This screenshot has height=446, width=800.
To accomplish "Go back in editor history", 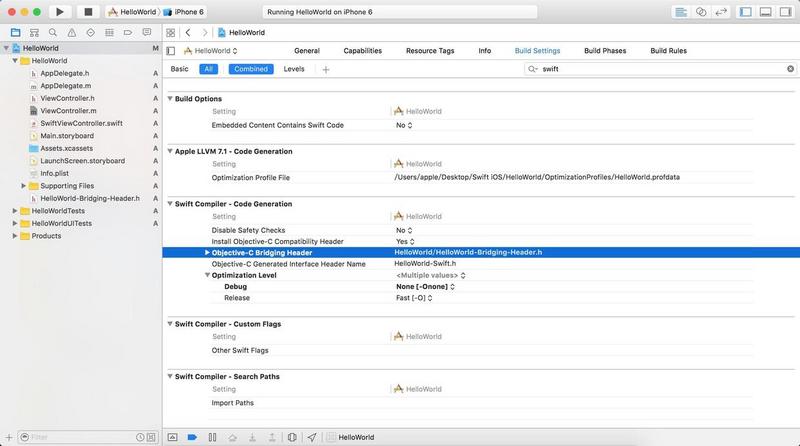I will click(188, 33).
